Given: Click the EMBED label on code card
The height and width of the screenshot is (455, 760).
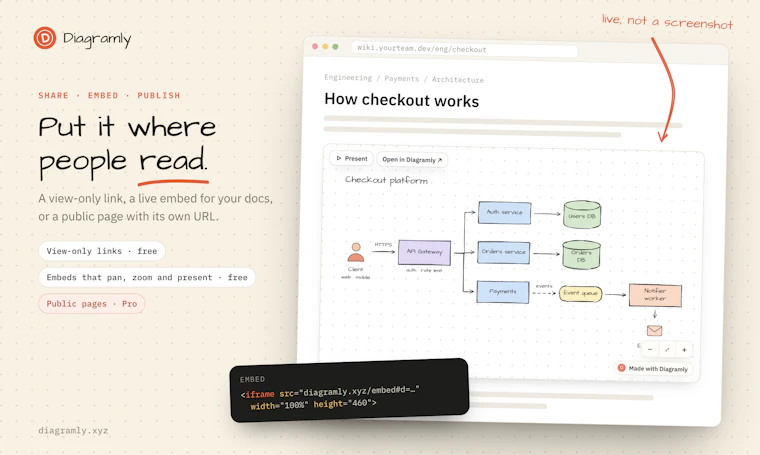Looking at the screenshot, I should tap(253, 379).
